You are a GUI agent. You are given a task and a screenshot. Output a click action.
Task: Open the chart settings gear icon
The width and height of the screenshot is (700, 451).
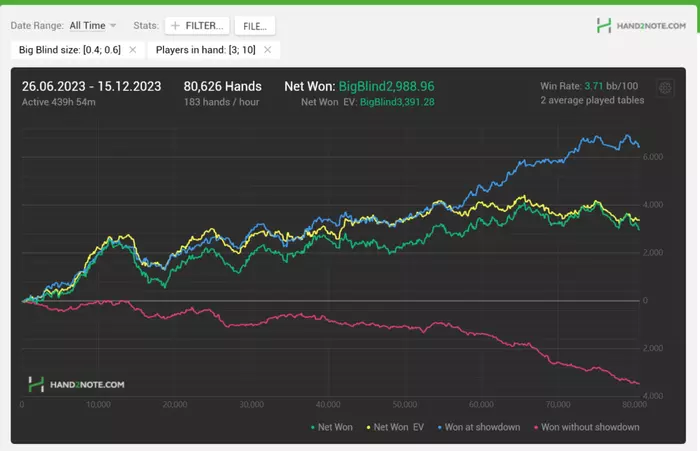(665, 88)
